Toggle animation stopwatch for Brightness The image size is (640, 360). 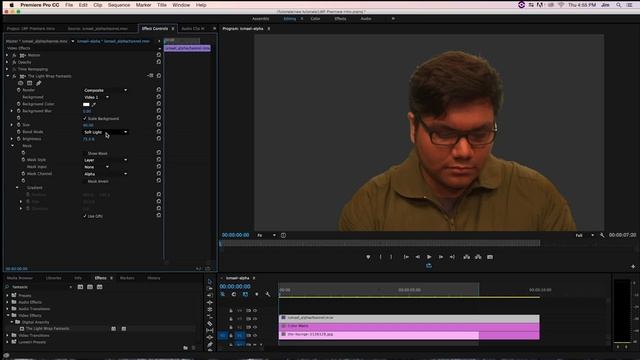pos(18,139)
